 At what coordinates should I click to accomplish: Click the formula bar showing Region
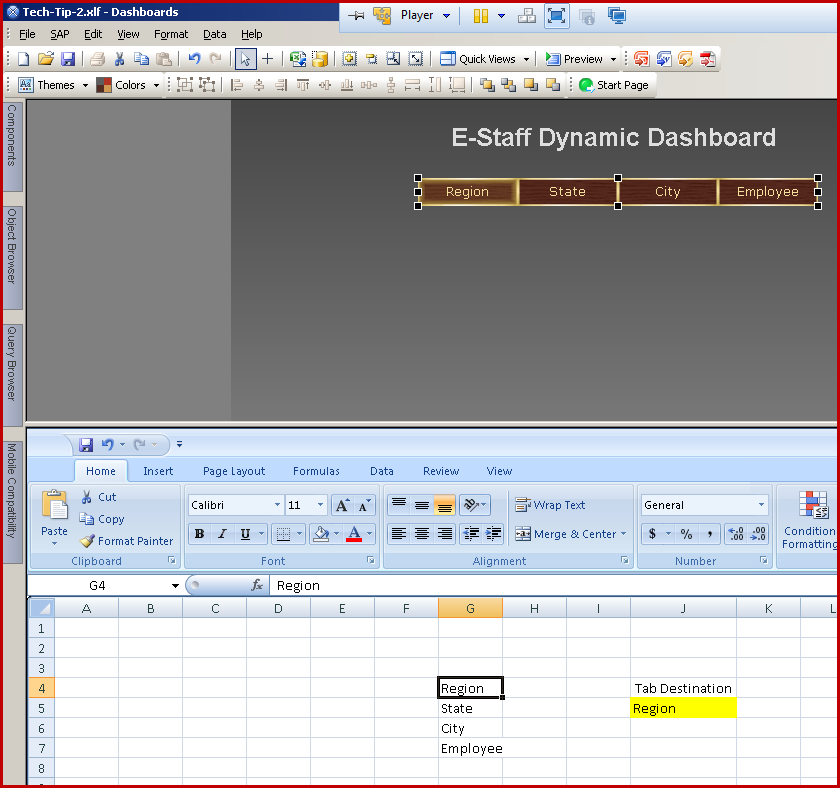552,586
